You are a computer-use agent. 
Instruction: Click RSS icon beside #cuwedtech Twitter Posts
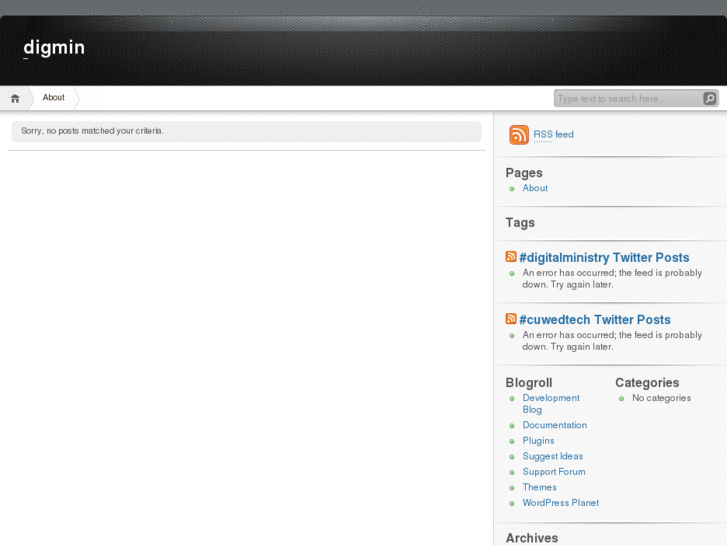tap(511, 319)
